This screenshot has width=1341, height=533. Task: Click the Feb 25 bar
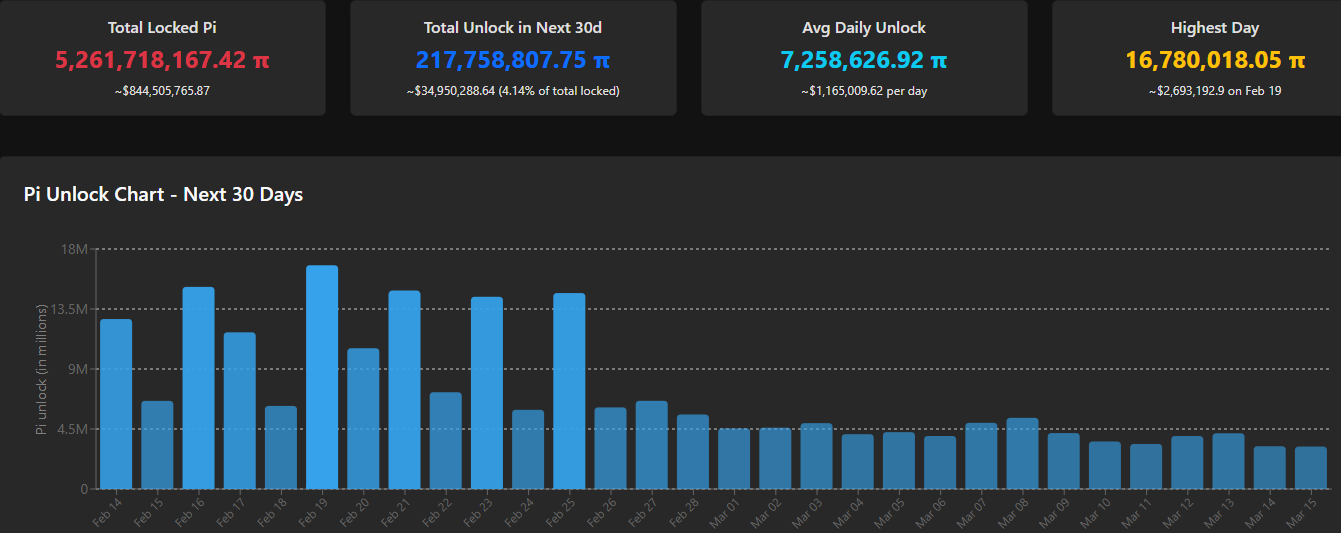pyautogui.click(x=569, y=391)
